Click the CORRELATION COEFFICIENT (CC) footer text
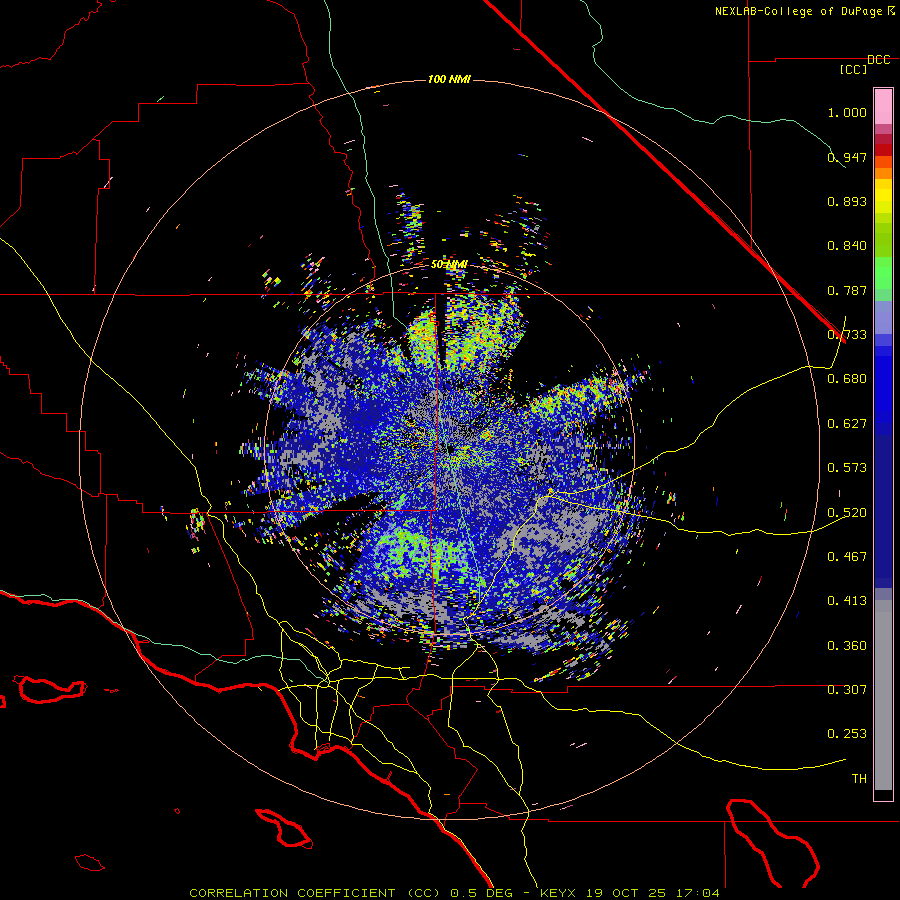Screen dimensions: 900x900 click(x=314, y=893)
